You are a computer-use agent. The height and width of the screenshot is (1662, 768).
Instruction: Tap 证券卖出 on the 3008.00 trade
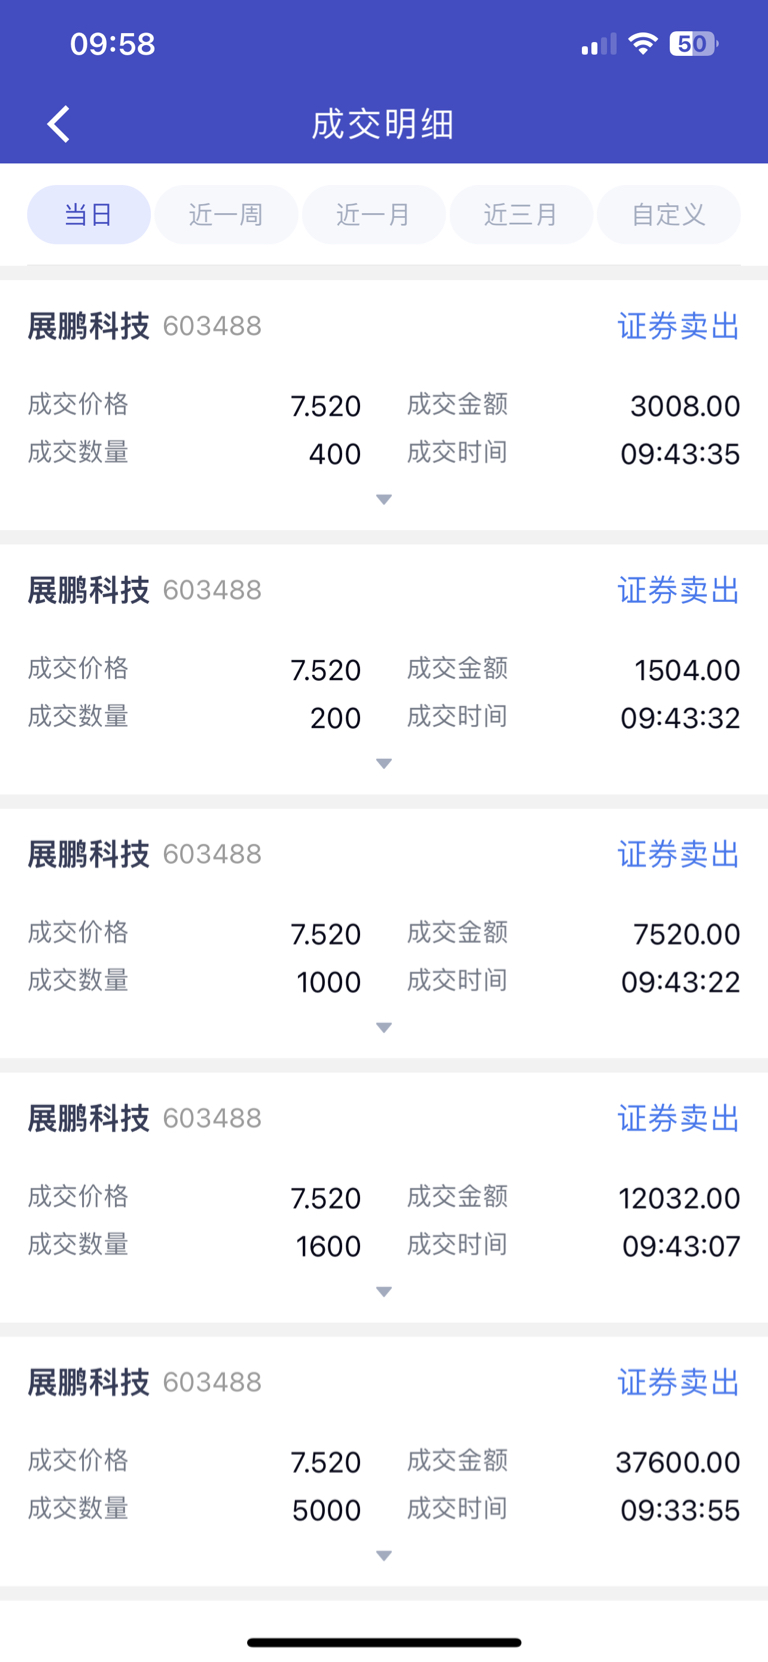tap(678, 326)
